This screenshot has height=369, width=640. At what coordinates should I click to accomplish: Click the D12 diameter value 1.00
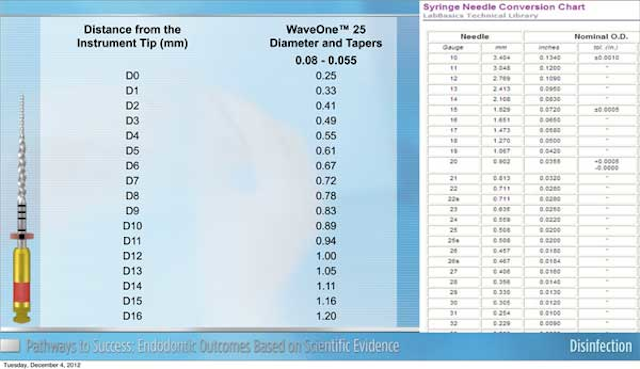tap(326, 256)
